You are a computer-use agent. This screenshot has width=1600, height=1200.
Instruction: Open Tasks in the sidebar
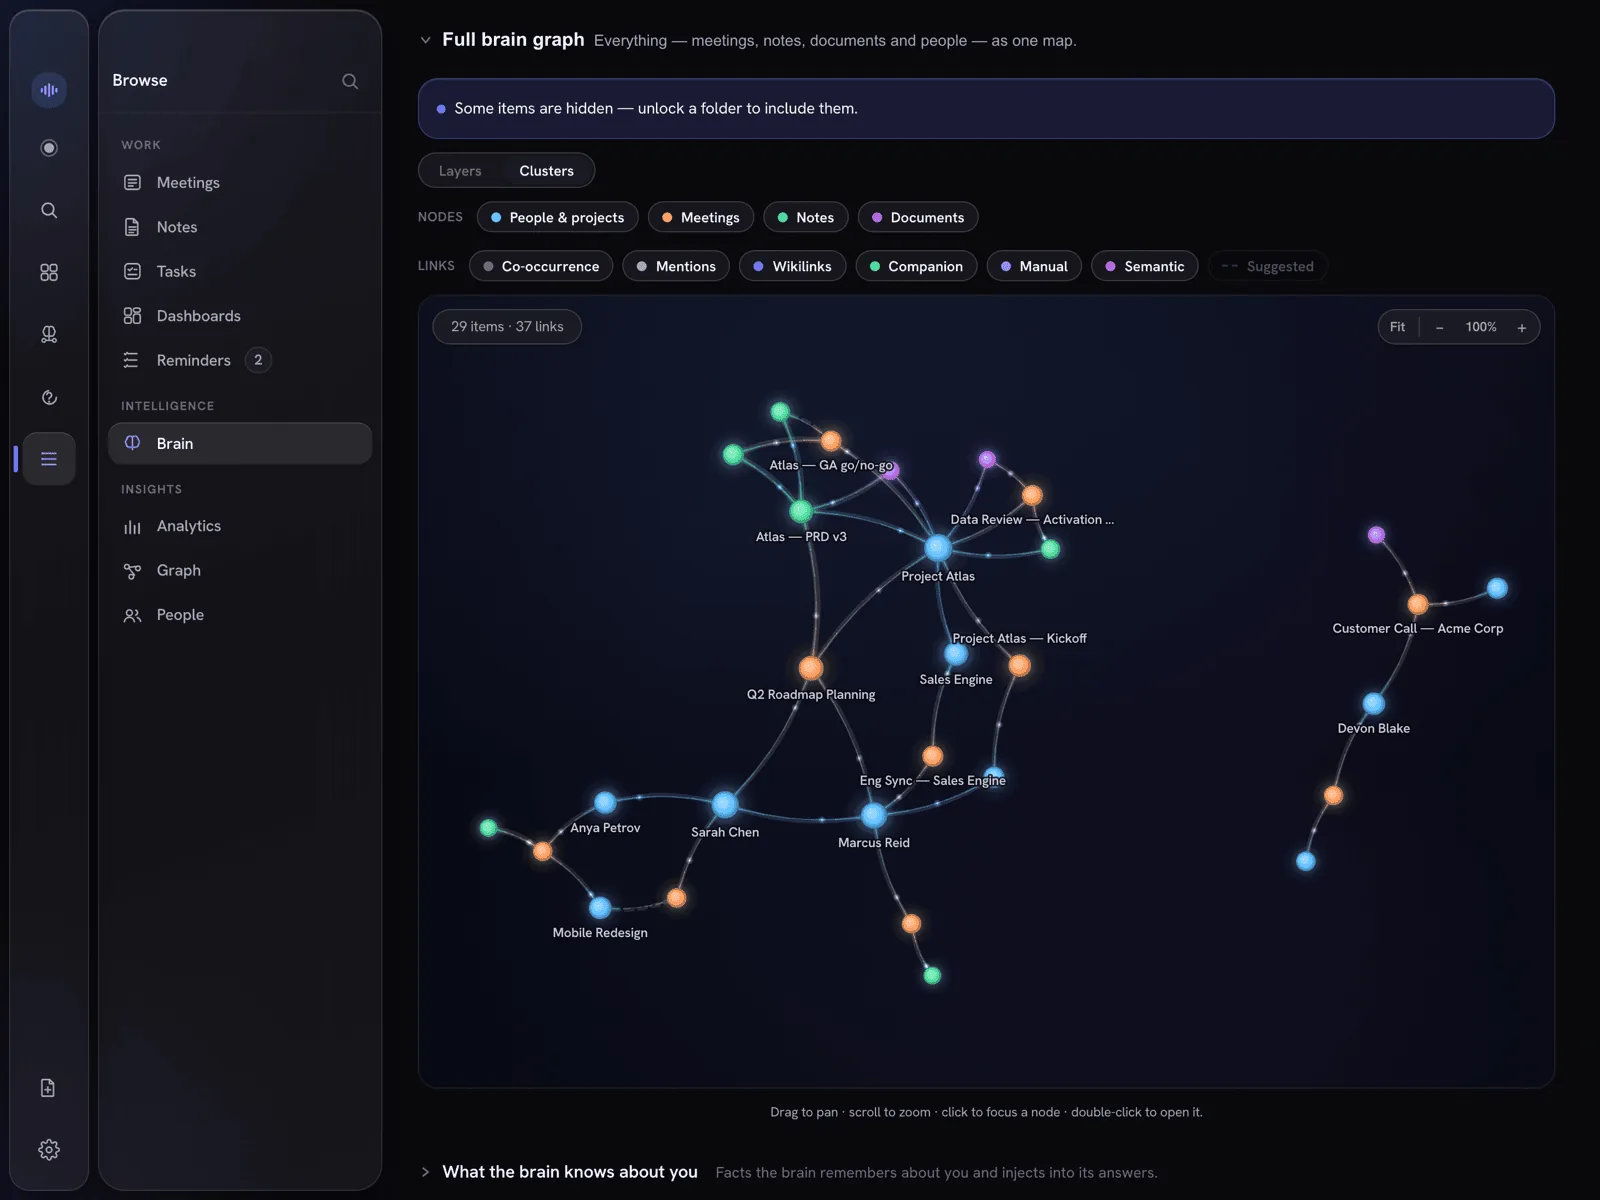coord(240,271)
